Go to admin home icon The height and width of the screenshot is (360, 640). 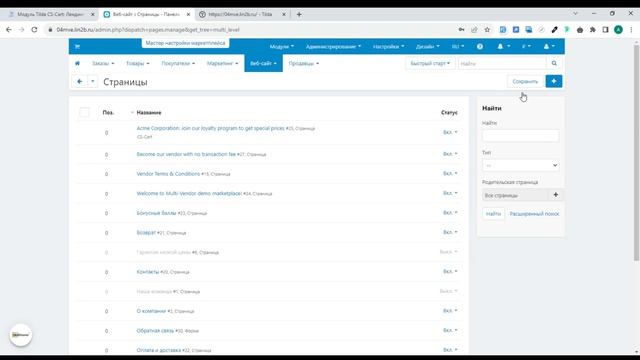pyautogui.click(x=77, y=63)
